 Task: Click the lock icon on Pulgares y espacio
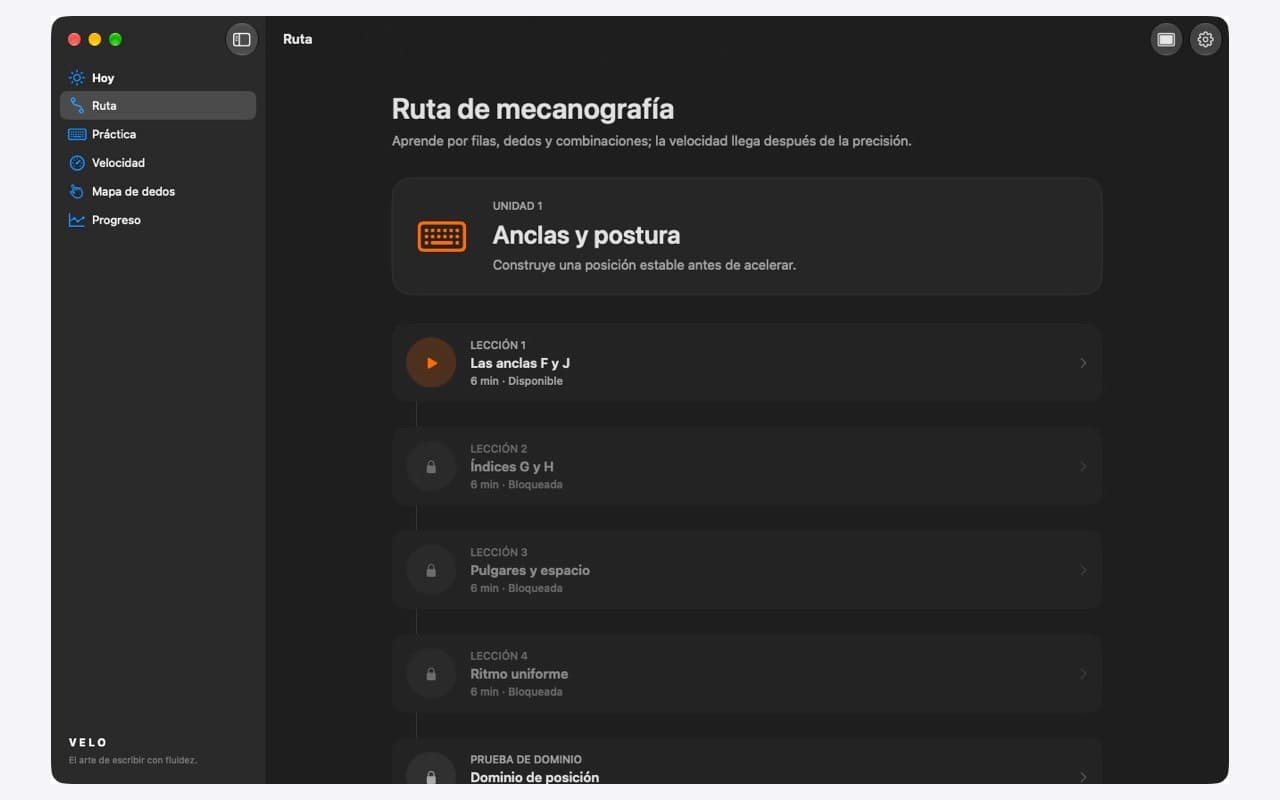coord(431,570)
